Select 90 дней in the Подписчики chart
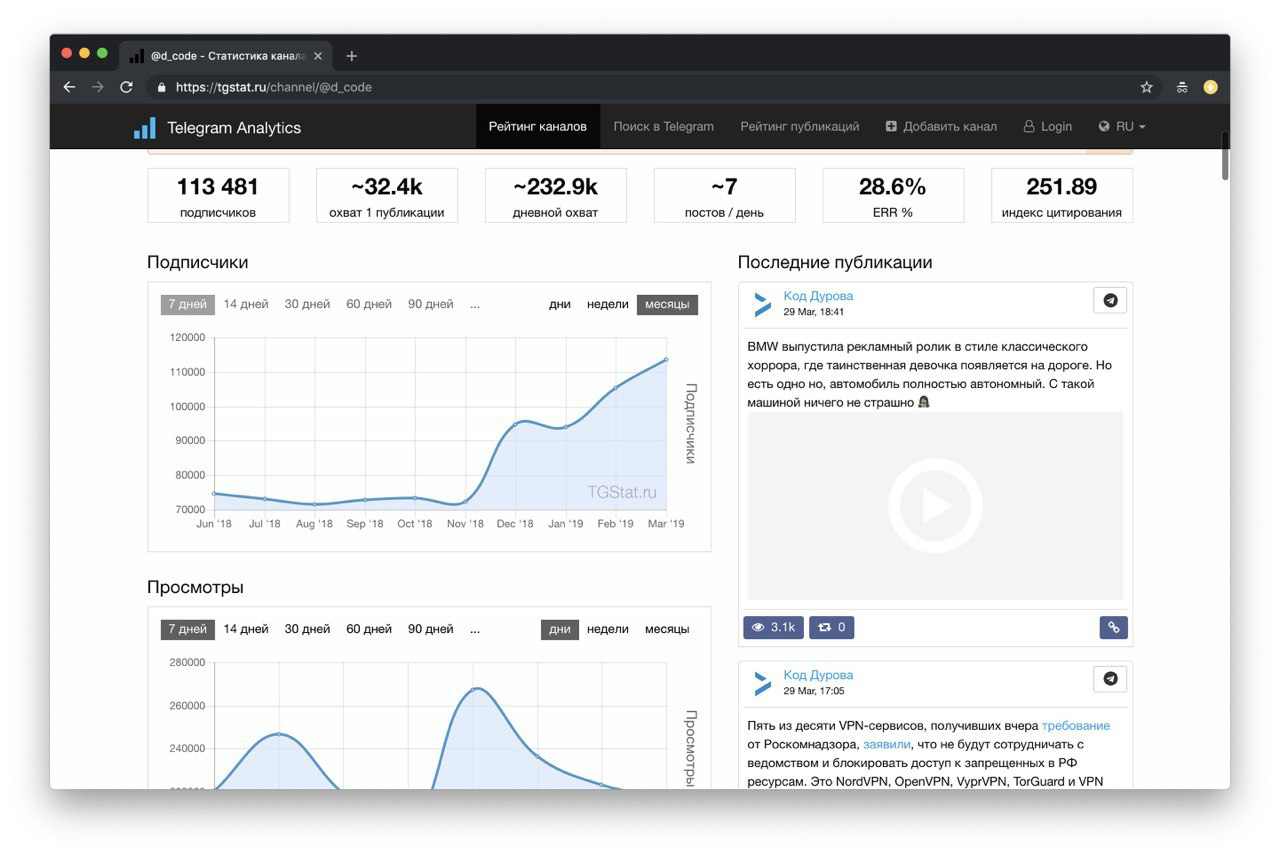This screenshot has width=1280, height=855. coord(431,304)
